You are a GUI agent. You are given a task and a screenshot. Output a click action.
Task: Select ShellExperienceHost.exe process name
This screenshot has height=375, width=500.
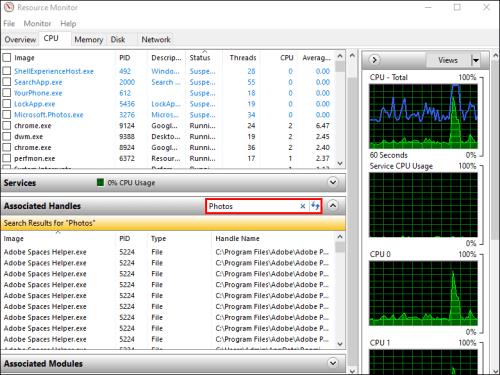[54, 71]
